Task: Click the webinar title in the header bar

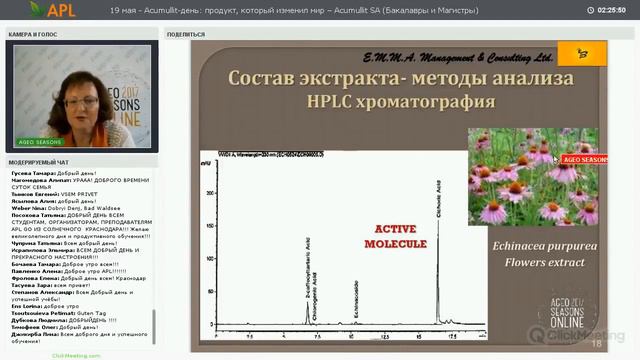Action: pyautogui.click(x=294, y=10)
